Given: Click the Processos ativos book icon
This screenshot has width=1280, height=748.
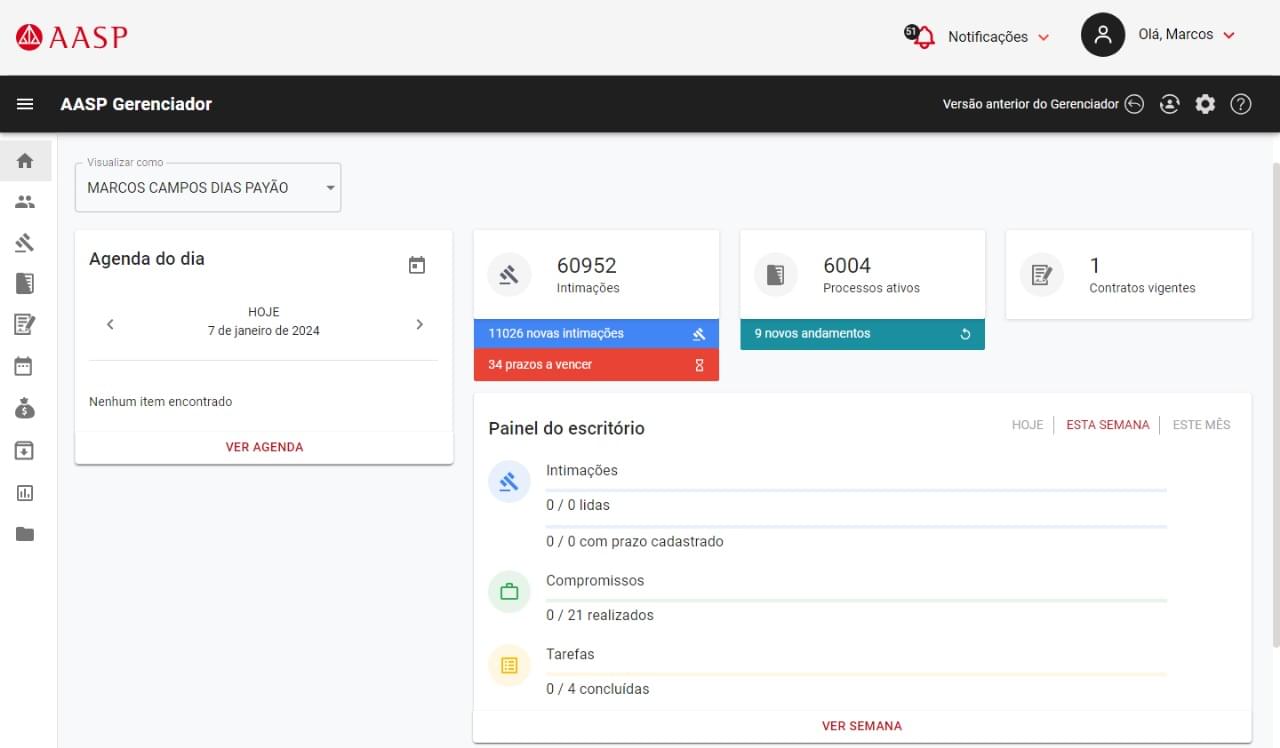Looking at the screenshot, I should click(x=775, y=275).
